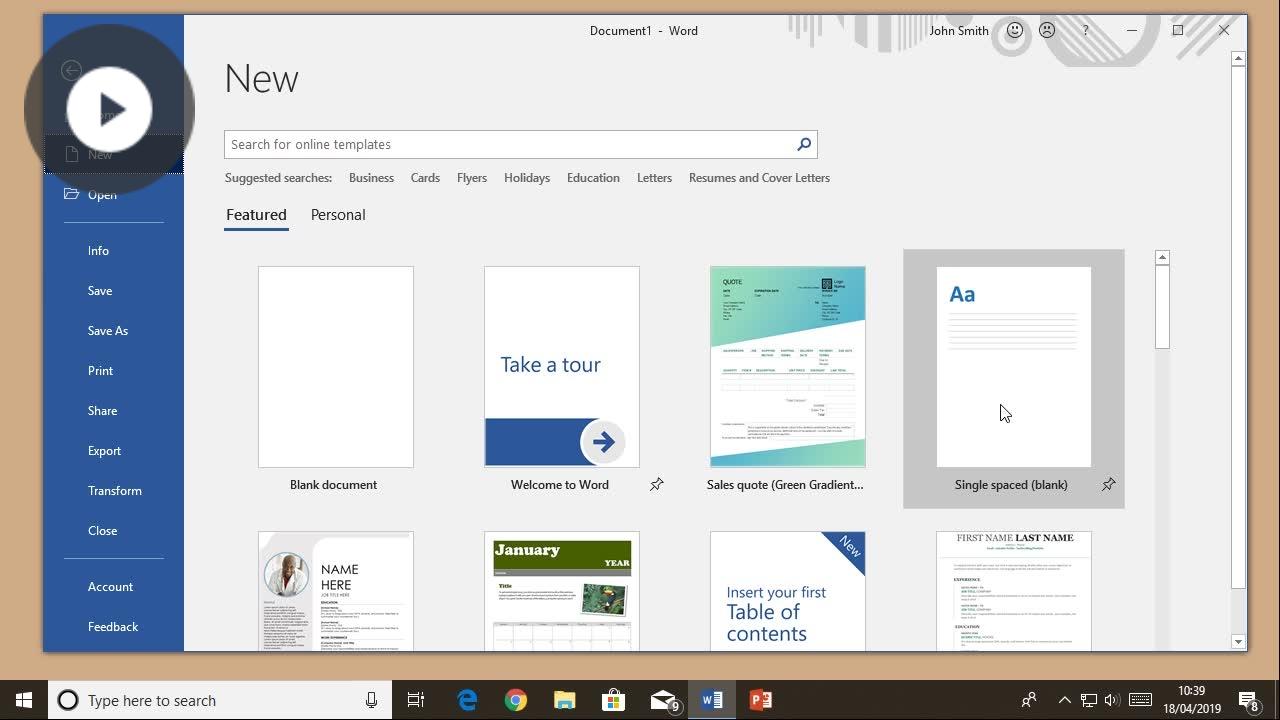Select the Featured templates tab
Viewport: 1280px width, 720px height.
tap(256, 214)
